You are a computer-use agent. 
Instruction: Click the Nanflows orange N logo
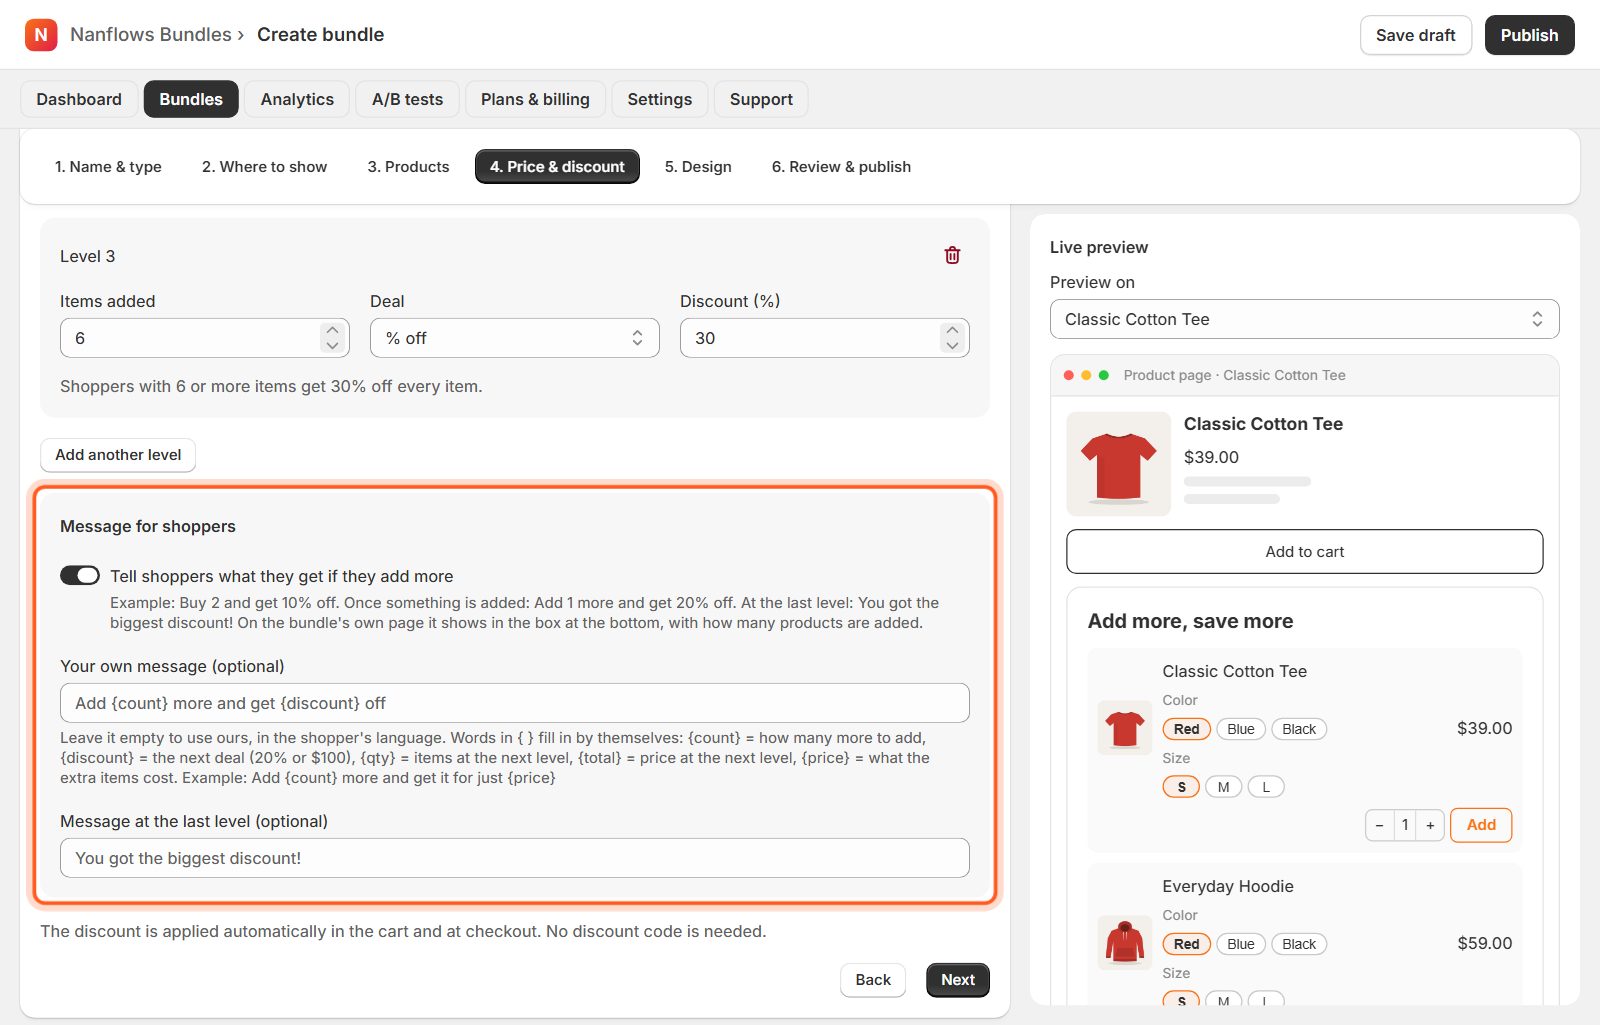coord(41,35)
